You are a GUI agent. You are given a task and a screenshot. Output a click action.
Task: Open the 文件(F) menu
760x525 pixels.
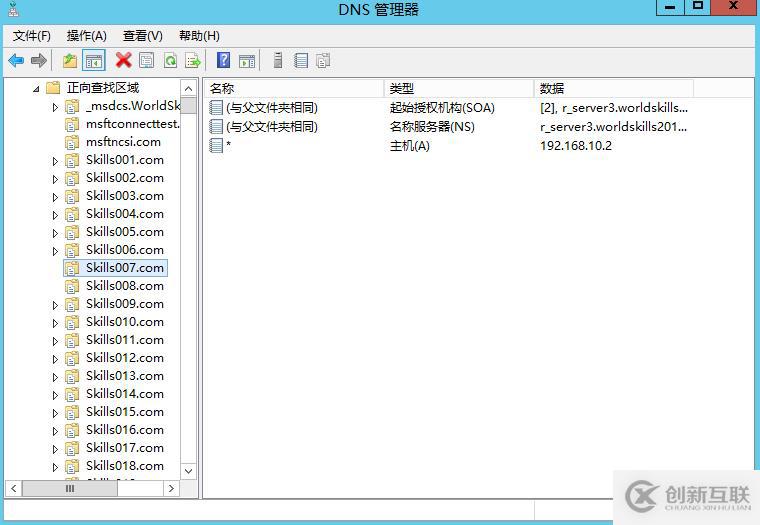point(32,36)
